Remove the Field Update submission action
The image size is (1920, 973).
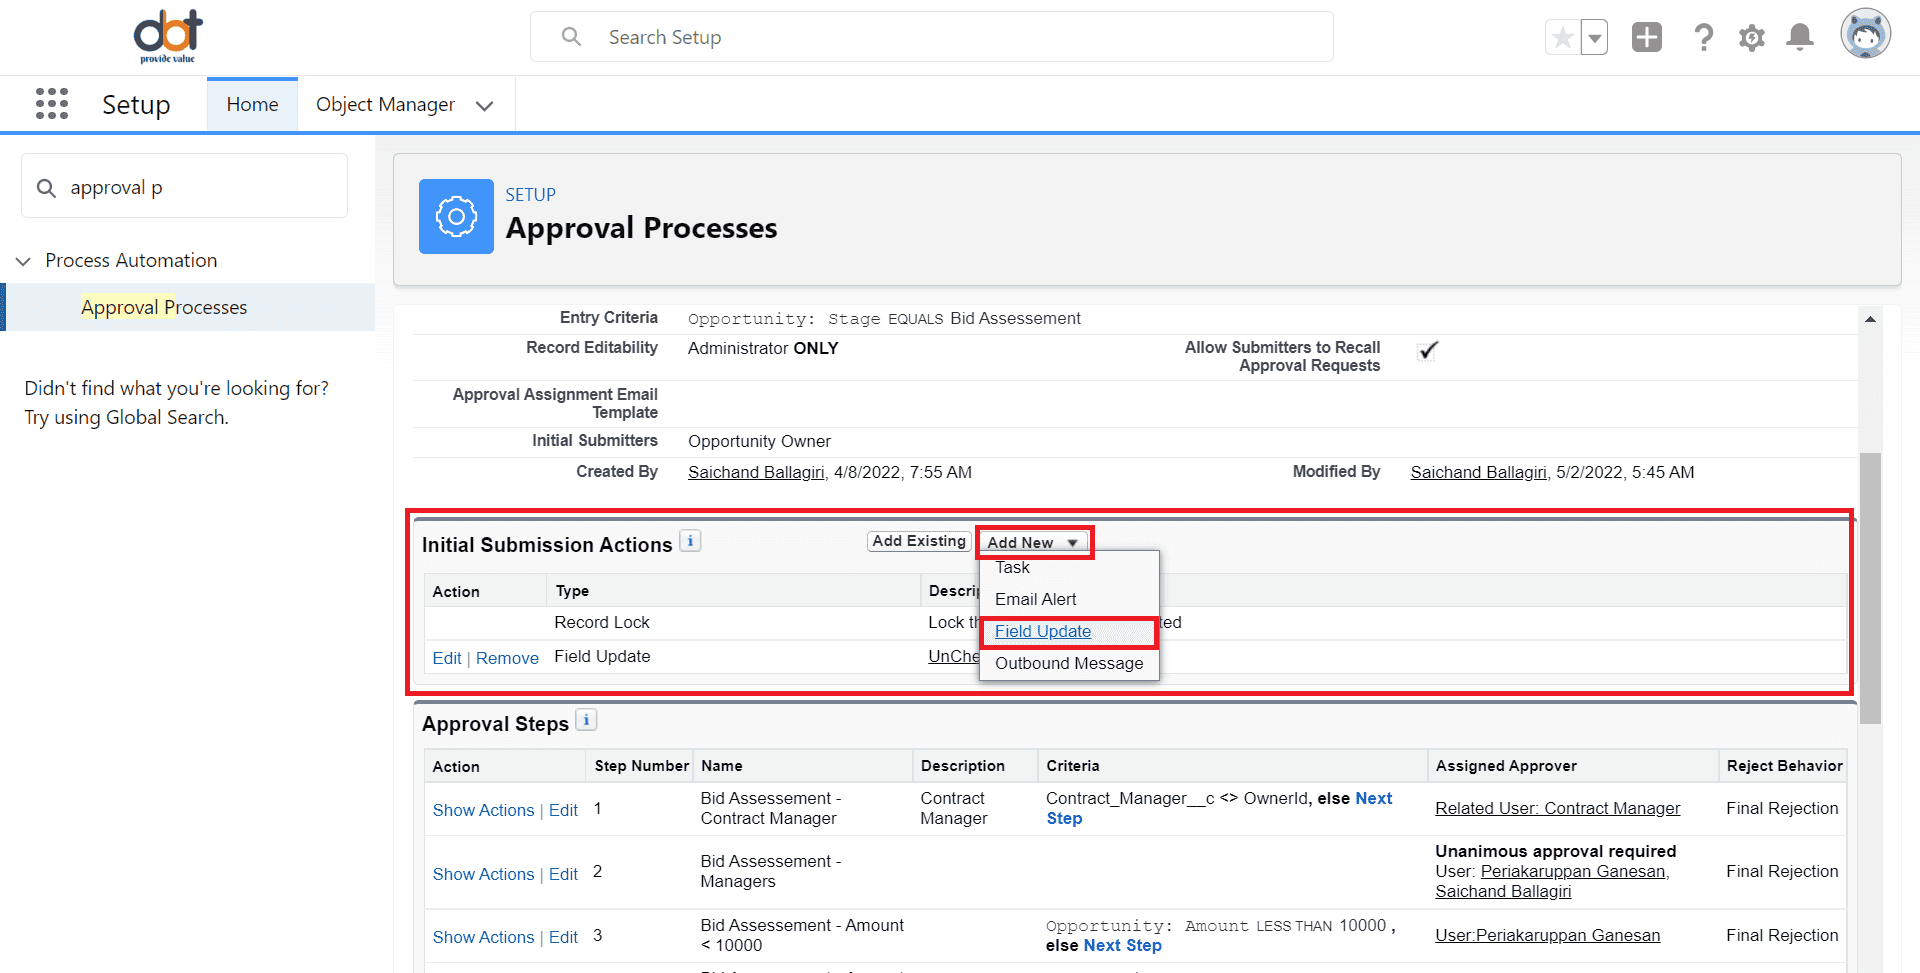point(507,658)
